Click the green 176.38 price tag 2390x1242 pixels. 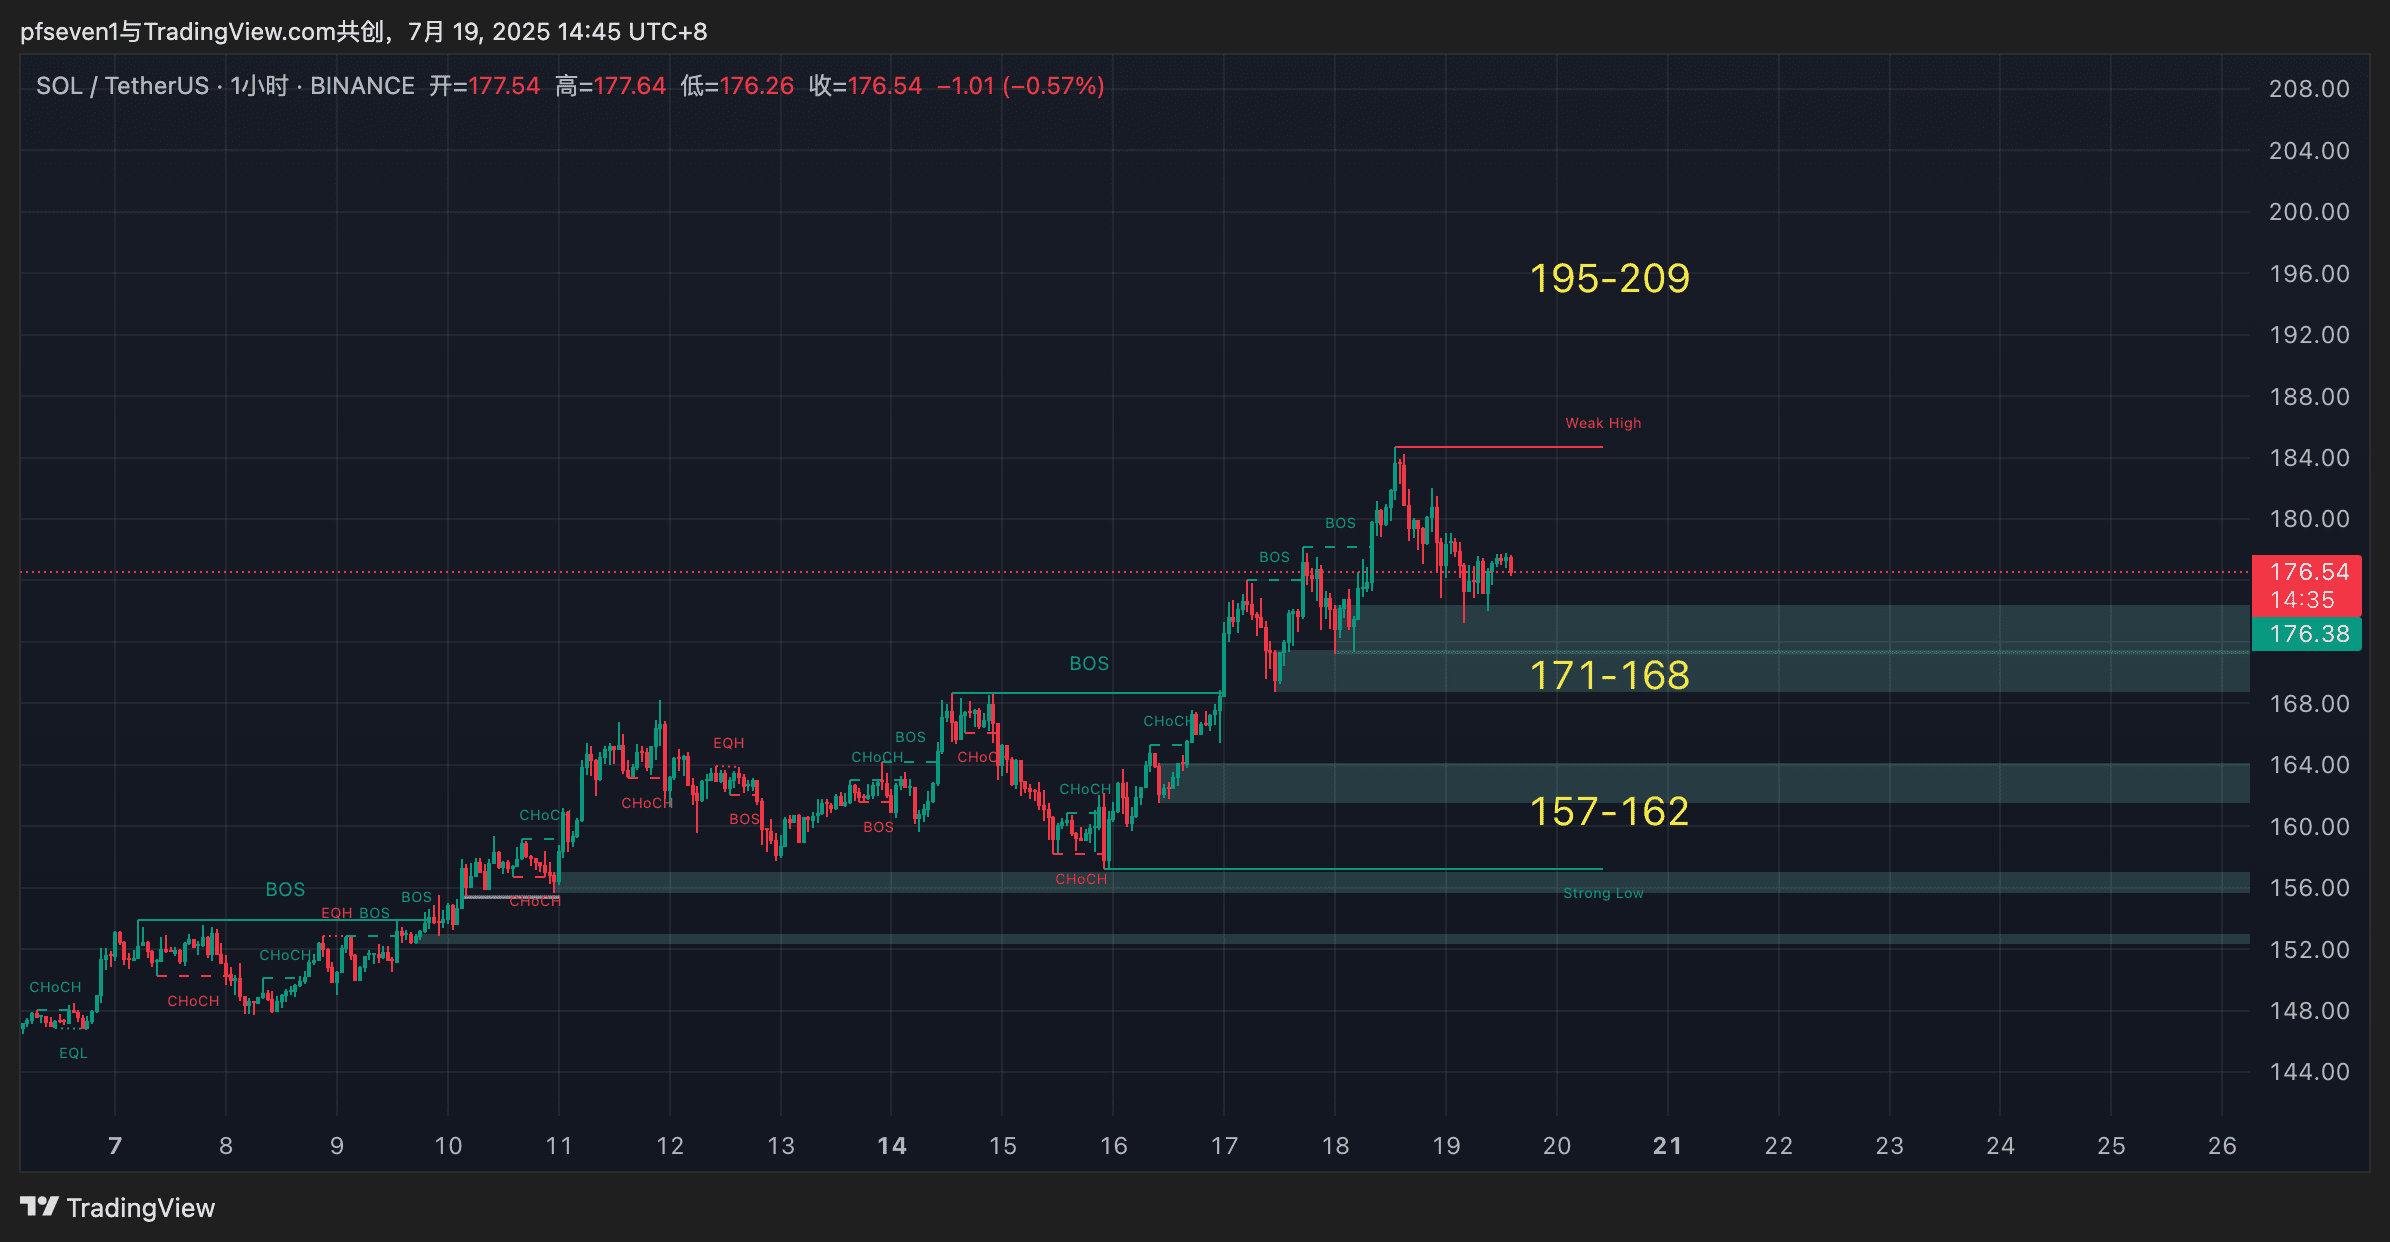(x=2306, y=634)
